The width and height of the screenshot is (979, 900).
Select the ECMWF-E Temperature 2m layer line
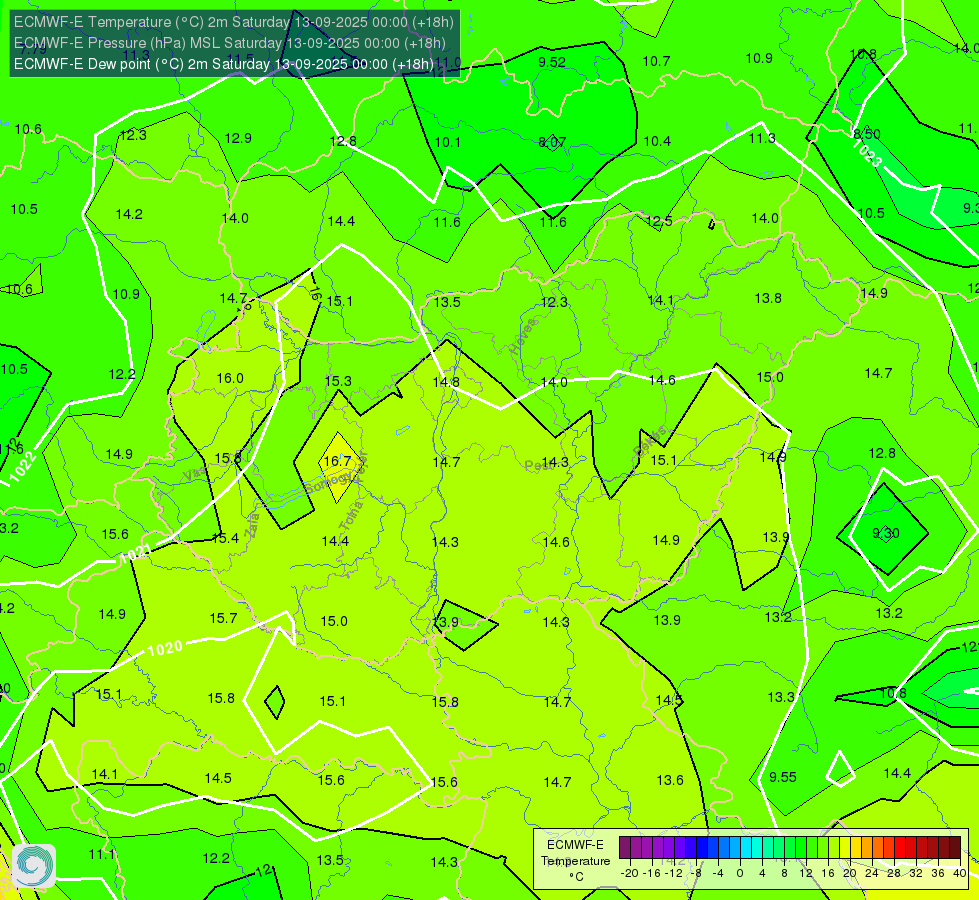tap(234, 22)
